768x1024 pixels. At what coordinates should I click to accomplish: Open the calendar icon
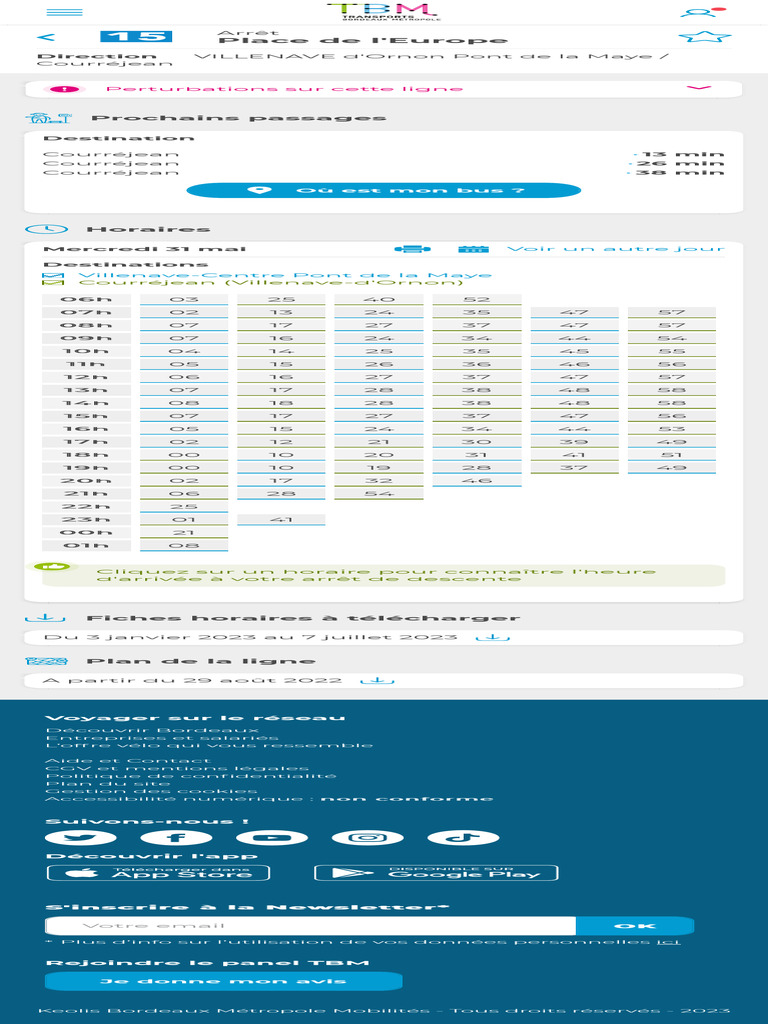[473, 249]
